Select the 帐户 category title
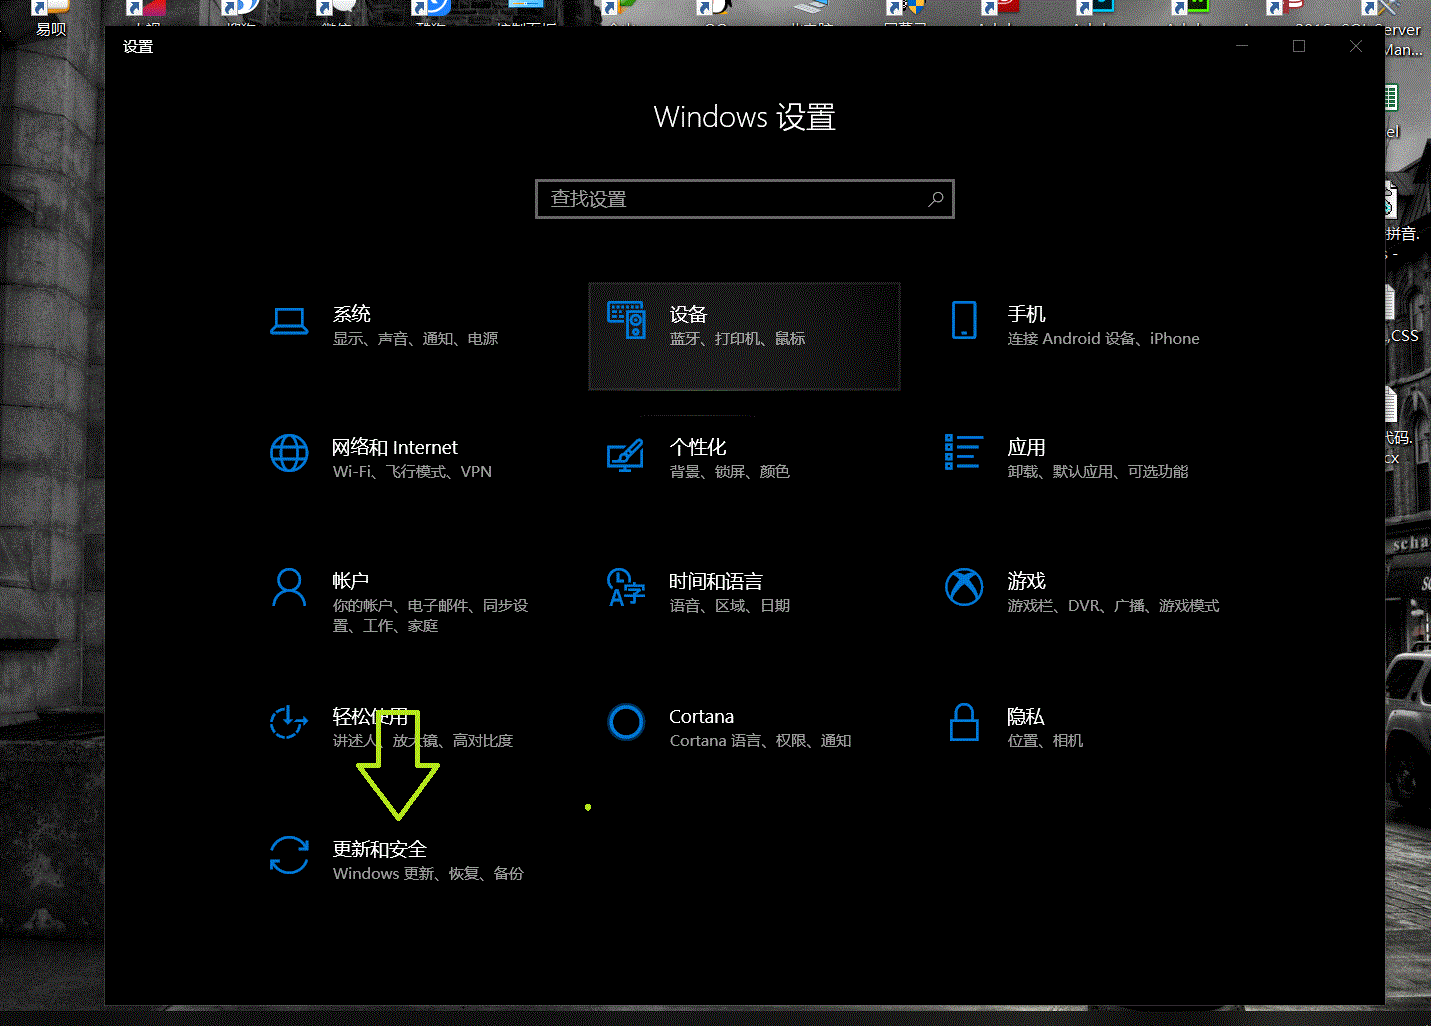Viewport: 1431px width, 1026px height. point(351,581)
